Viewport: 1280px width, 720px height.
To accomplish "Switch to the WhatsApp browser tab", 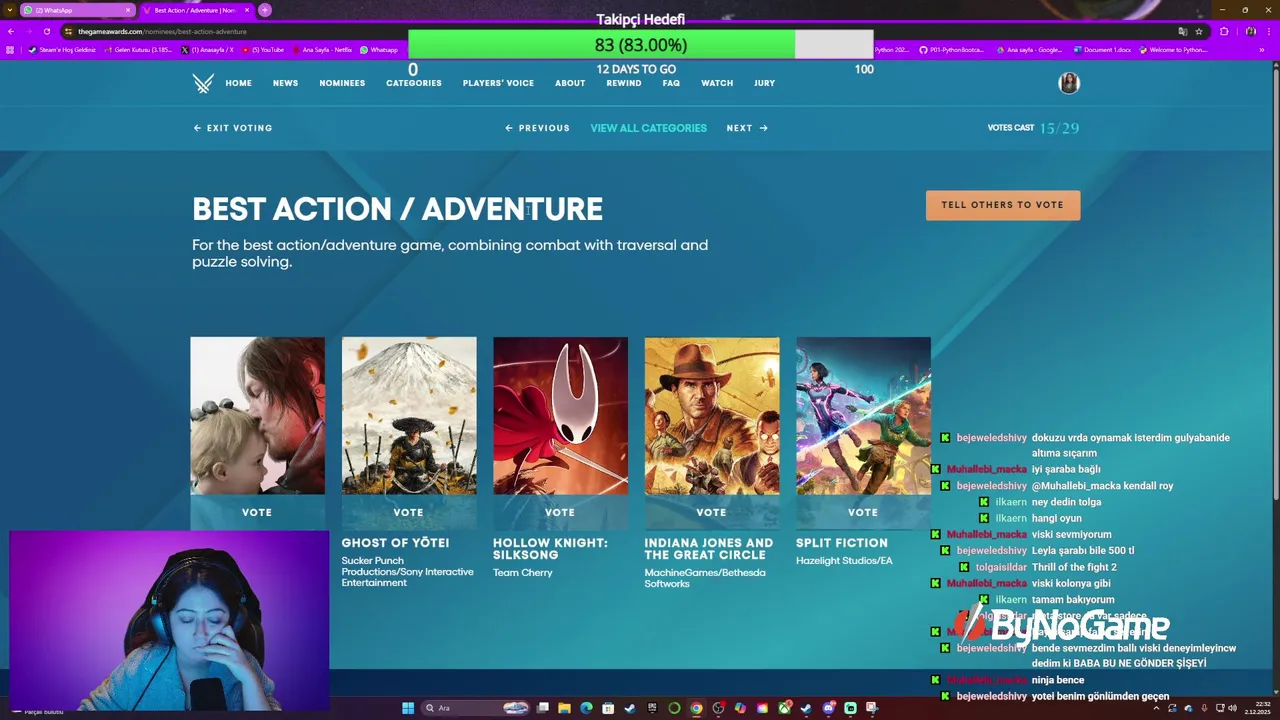I will click(78, 10).
